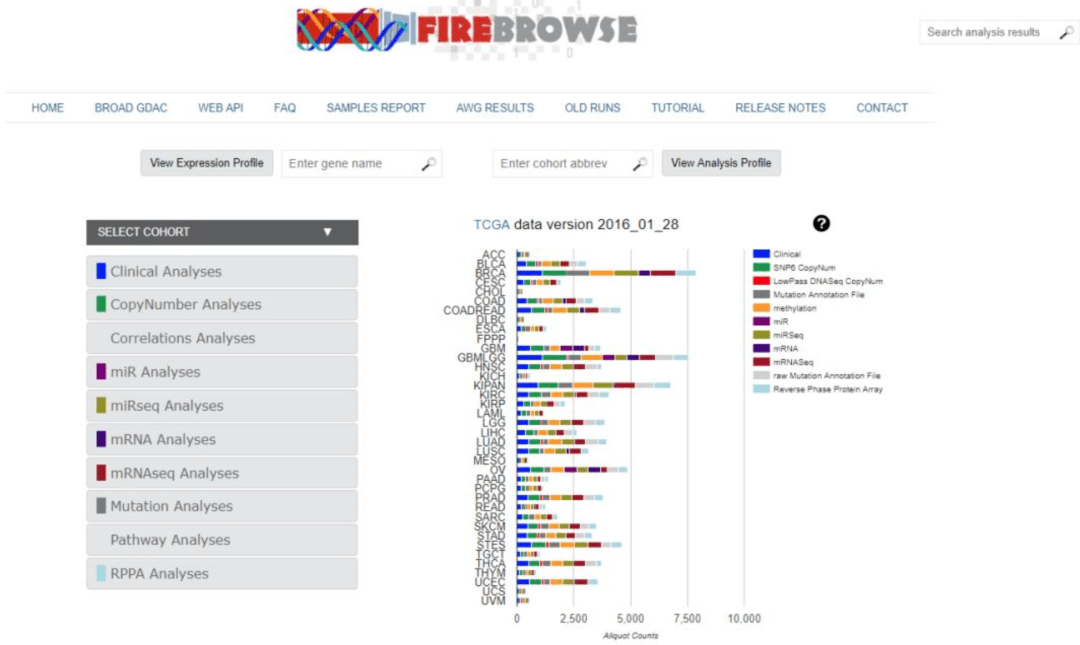Click the dark red mRNASeq legend swatch
Screen dimensions: 1080x645
[761, 362]
